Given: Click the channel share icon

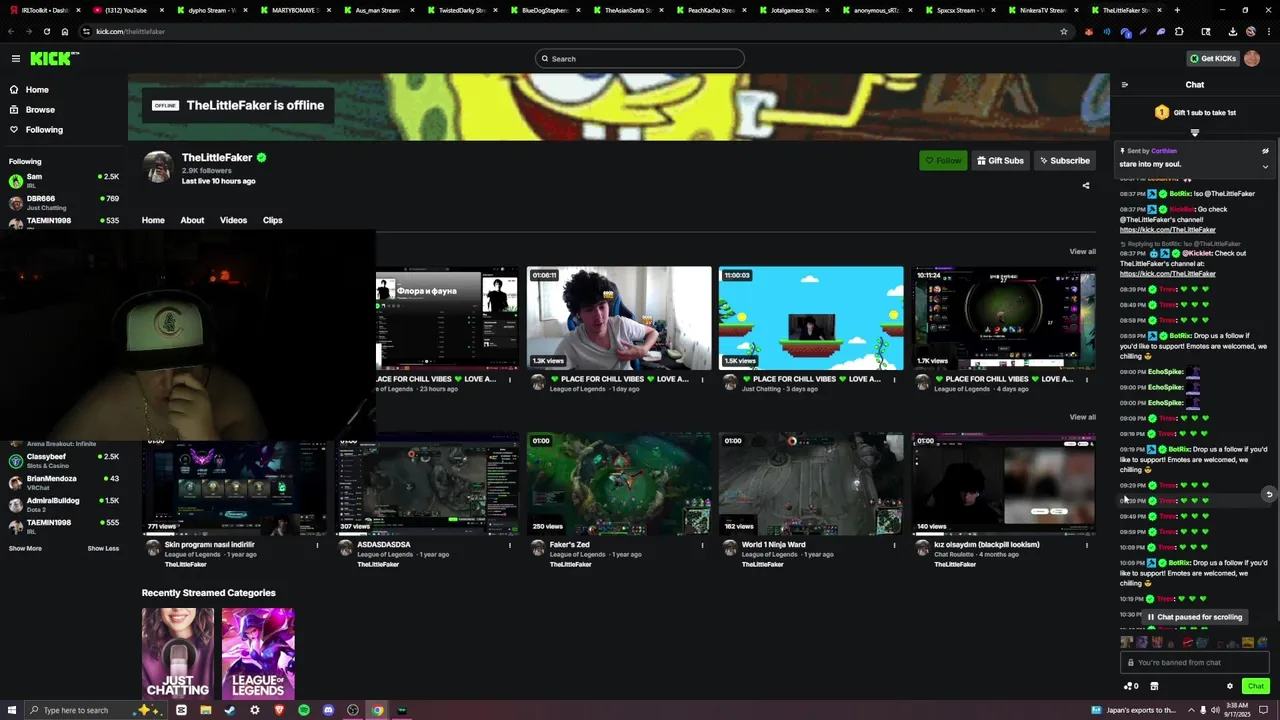Looking at the screenshot, I should pos(1086,185).
